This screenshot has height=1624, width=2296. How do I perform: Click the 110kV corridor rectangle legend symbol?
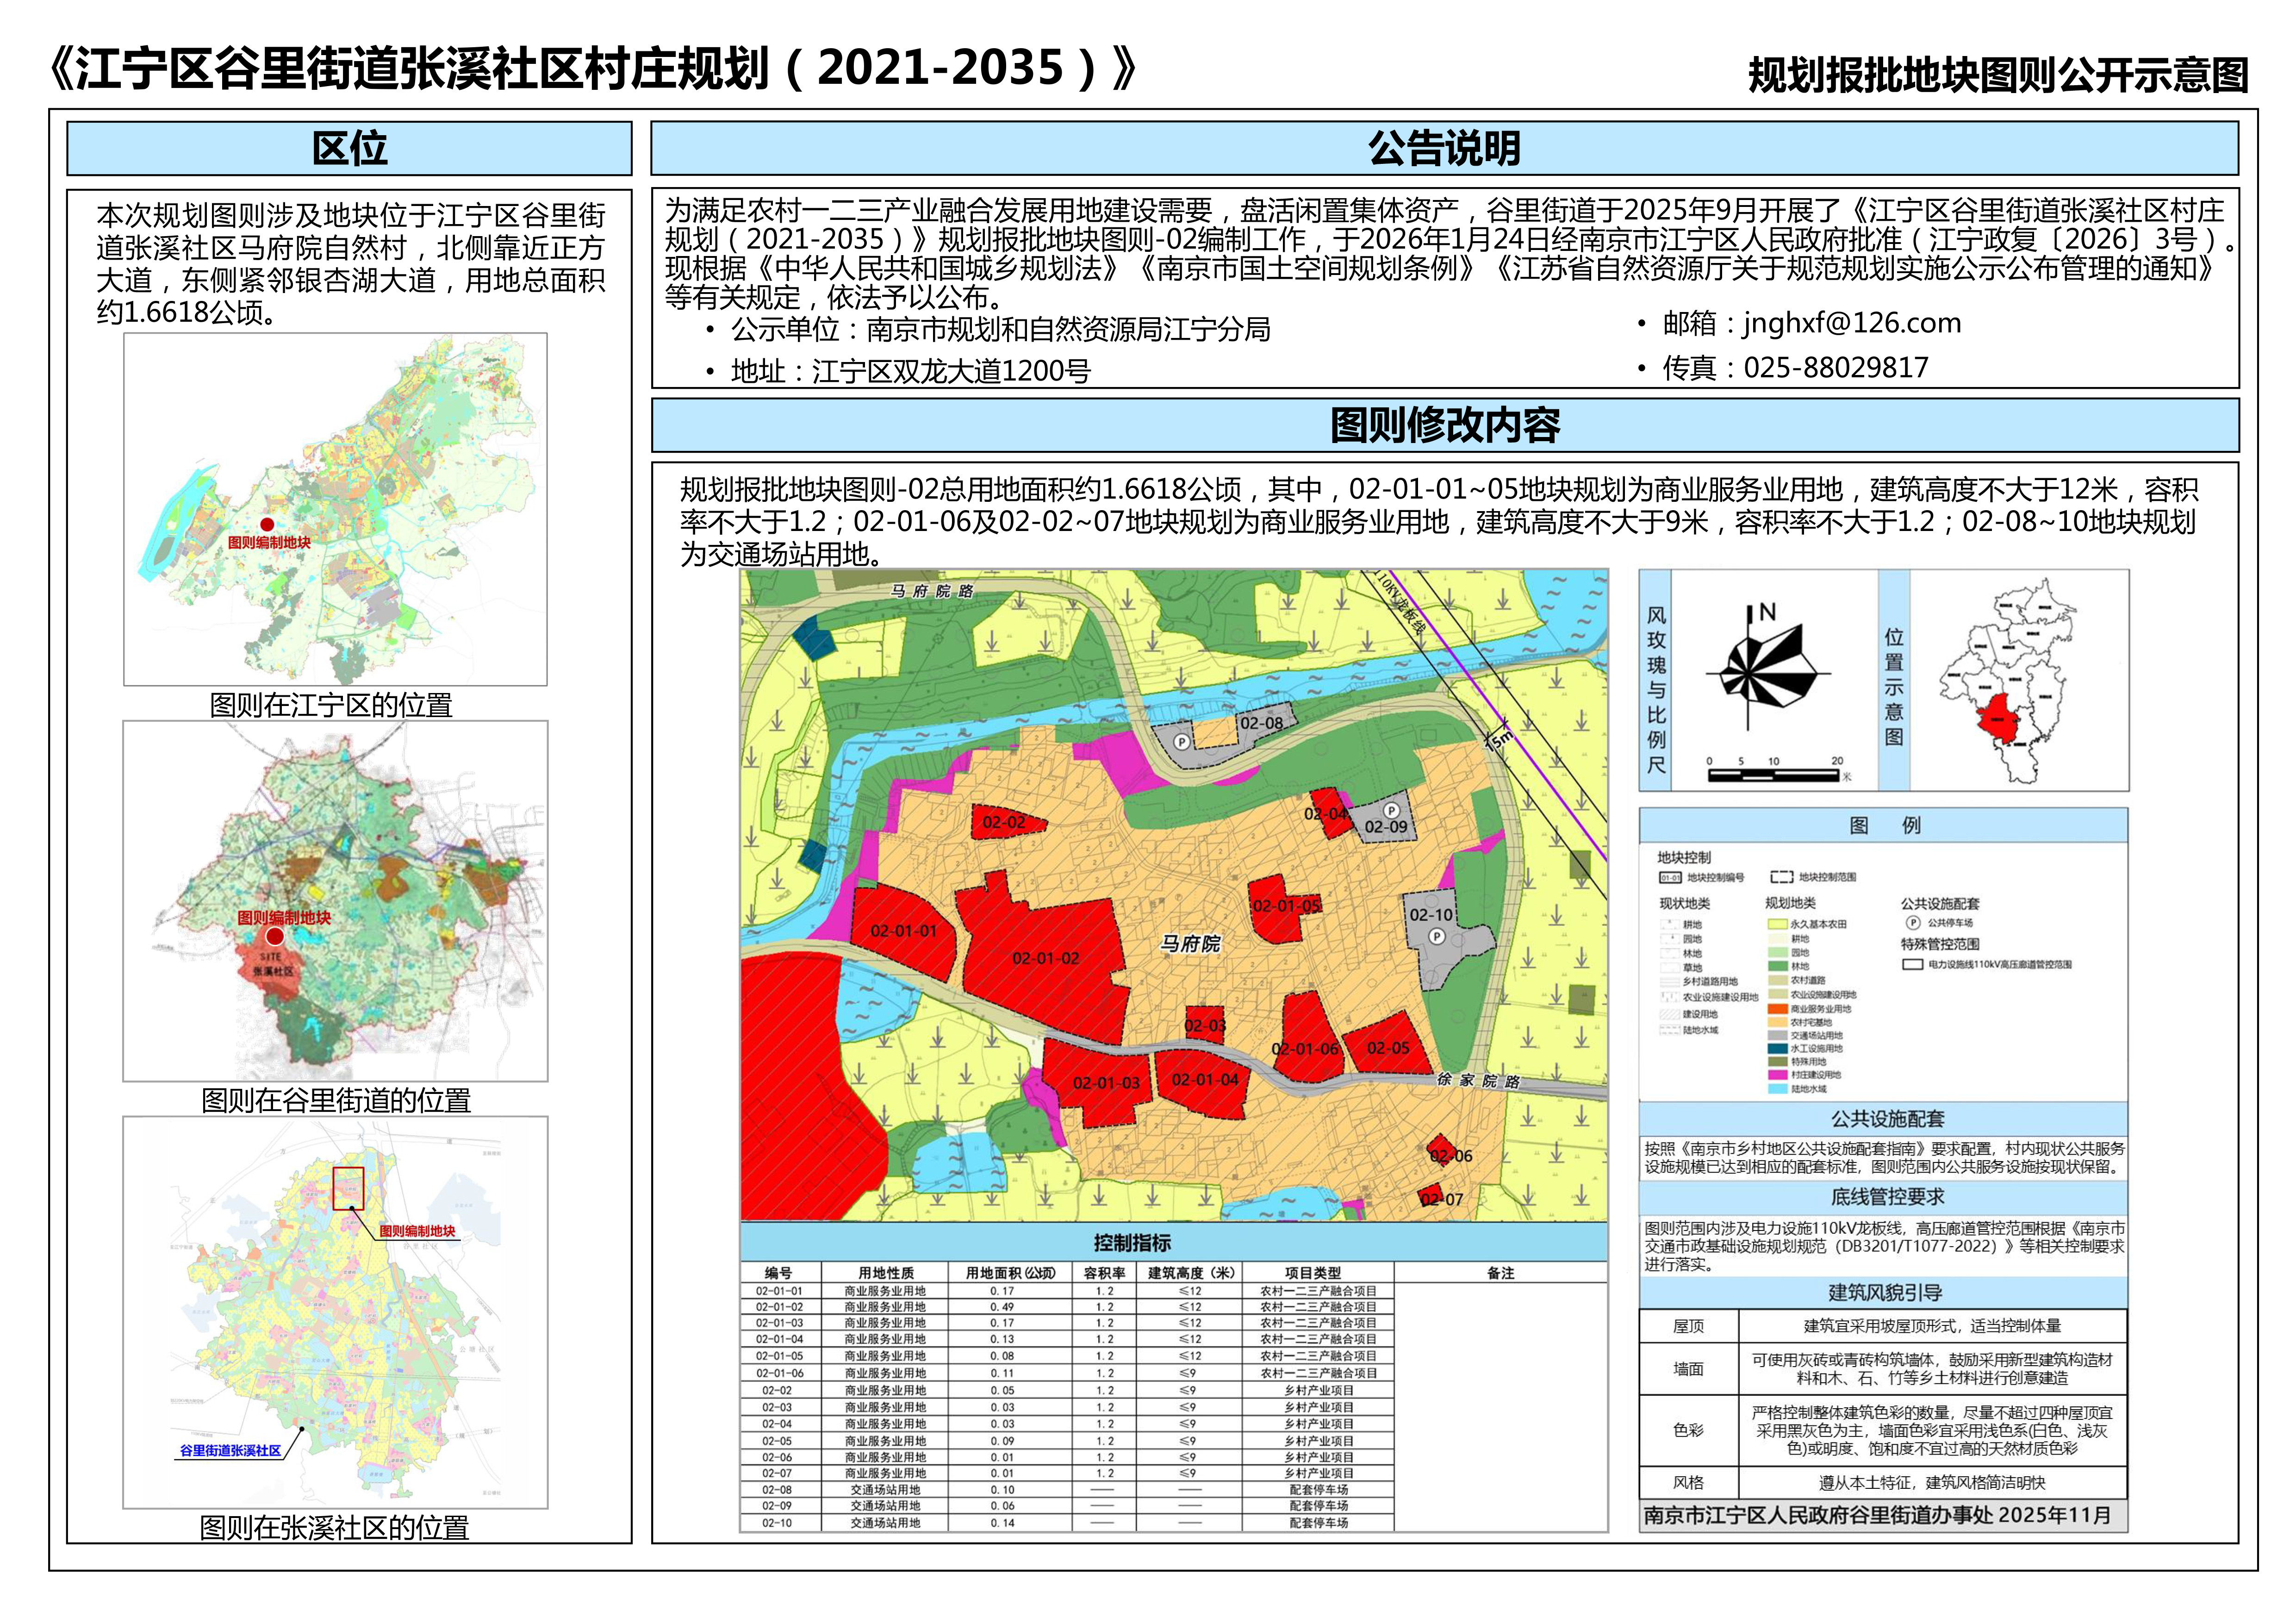(x=1912, y=965)
